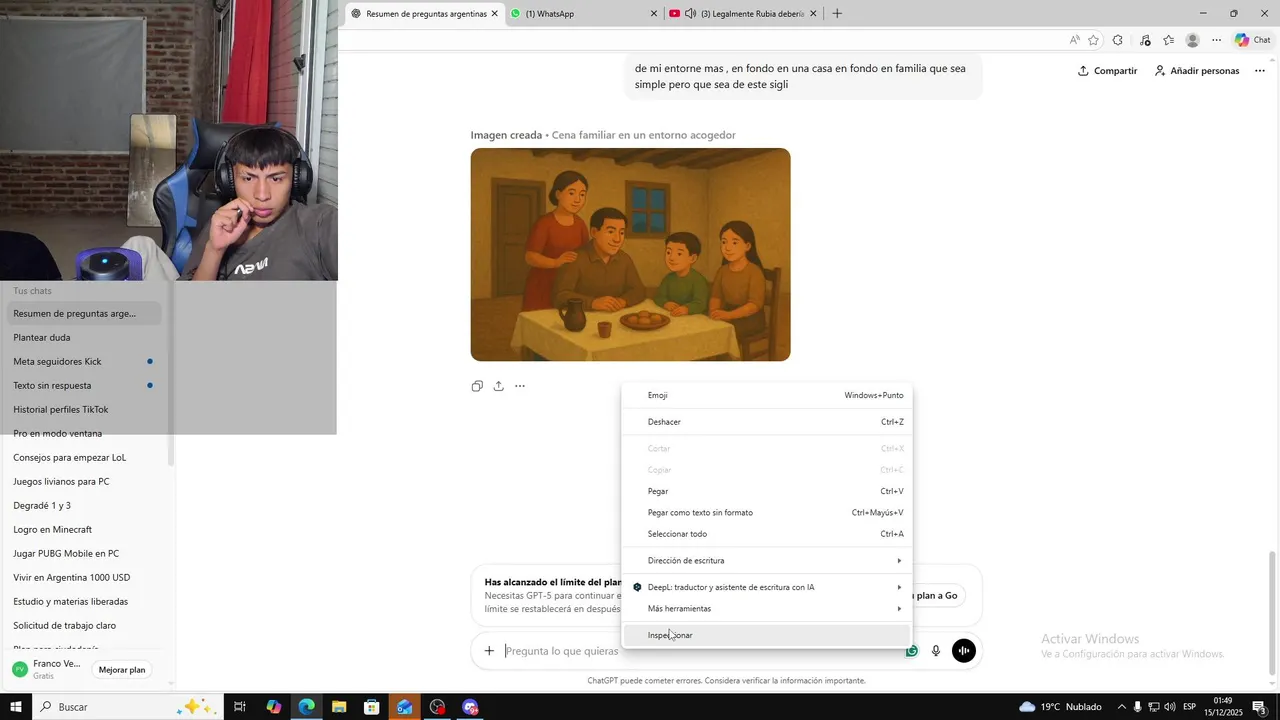1280x720 pixels.
Task: Mute the YouTube tab speaker icon
Action: pos(690,14)
